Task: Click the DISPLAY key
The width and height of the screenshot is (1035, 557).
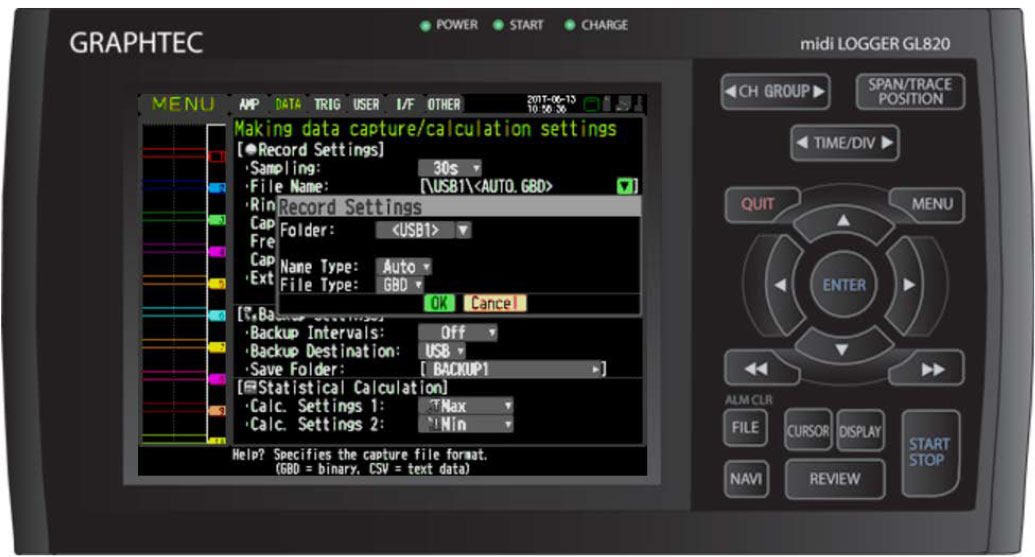Action: [x=860, y=431]
